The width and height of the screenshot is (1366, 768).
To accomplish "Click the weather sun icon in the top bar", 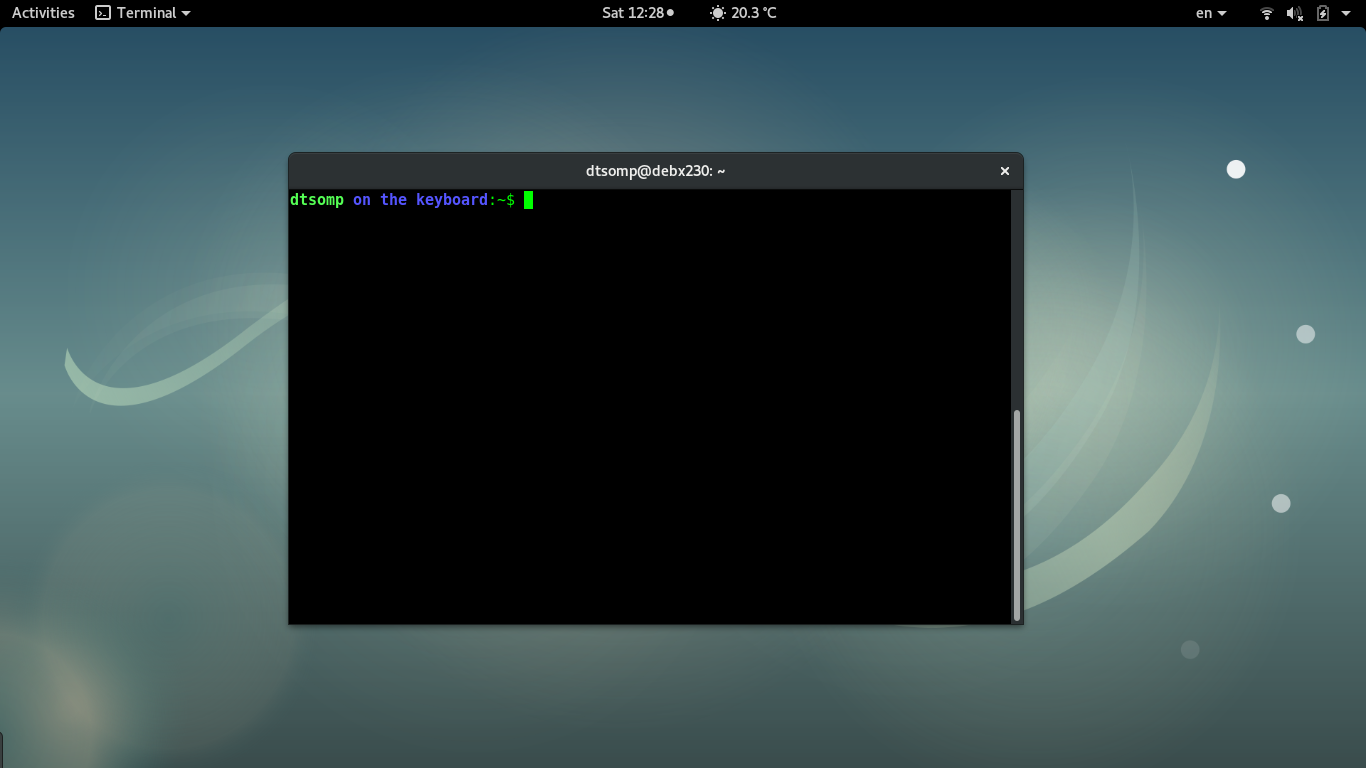I will [716, 13].
